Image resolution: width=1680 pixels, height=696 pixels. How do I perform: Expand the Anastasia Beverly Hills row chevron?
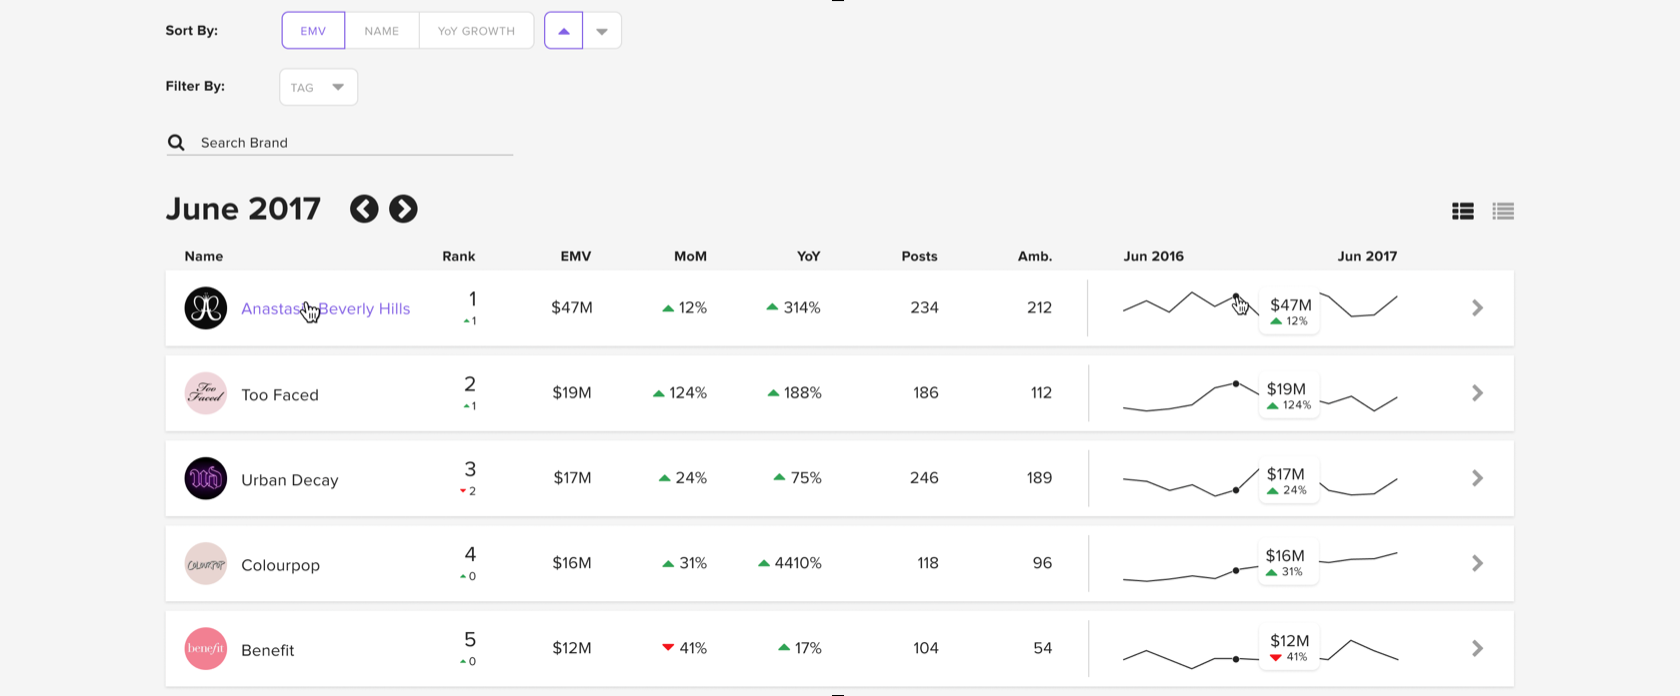coord(1477,308)
